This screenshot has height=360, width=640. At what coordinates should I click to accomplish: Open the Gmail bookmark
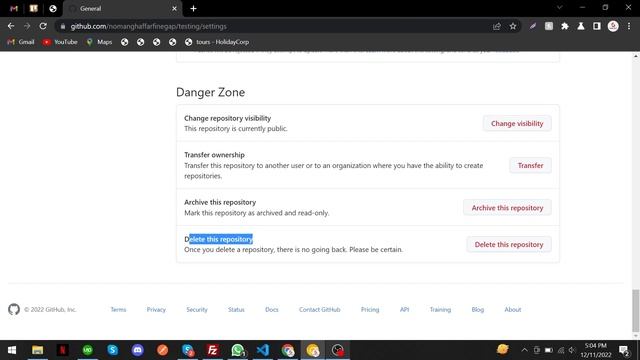click(21, 42)
